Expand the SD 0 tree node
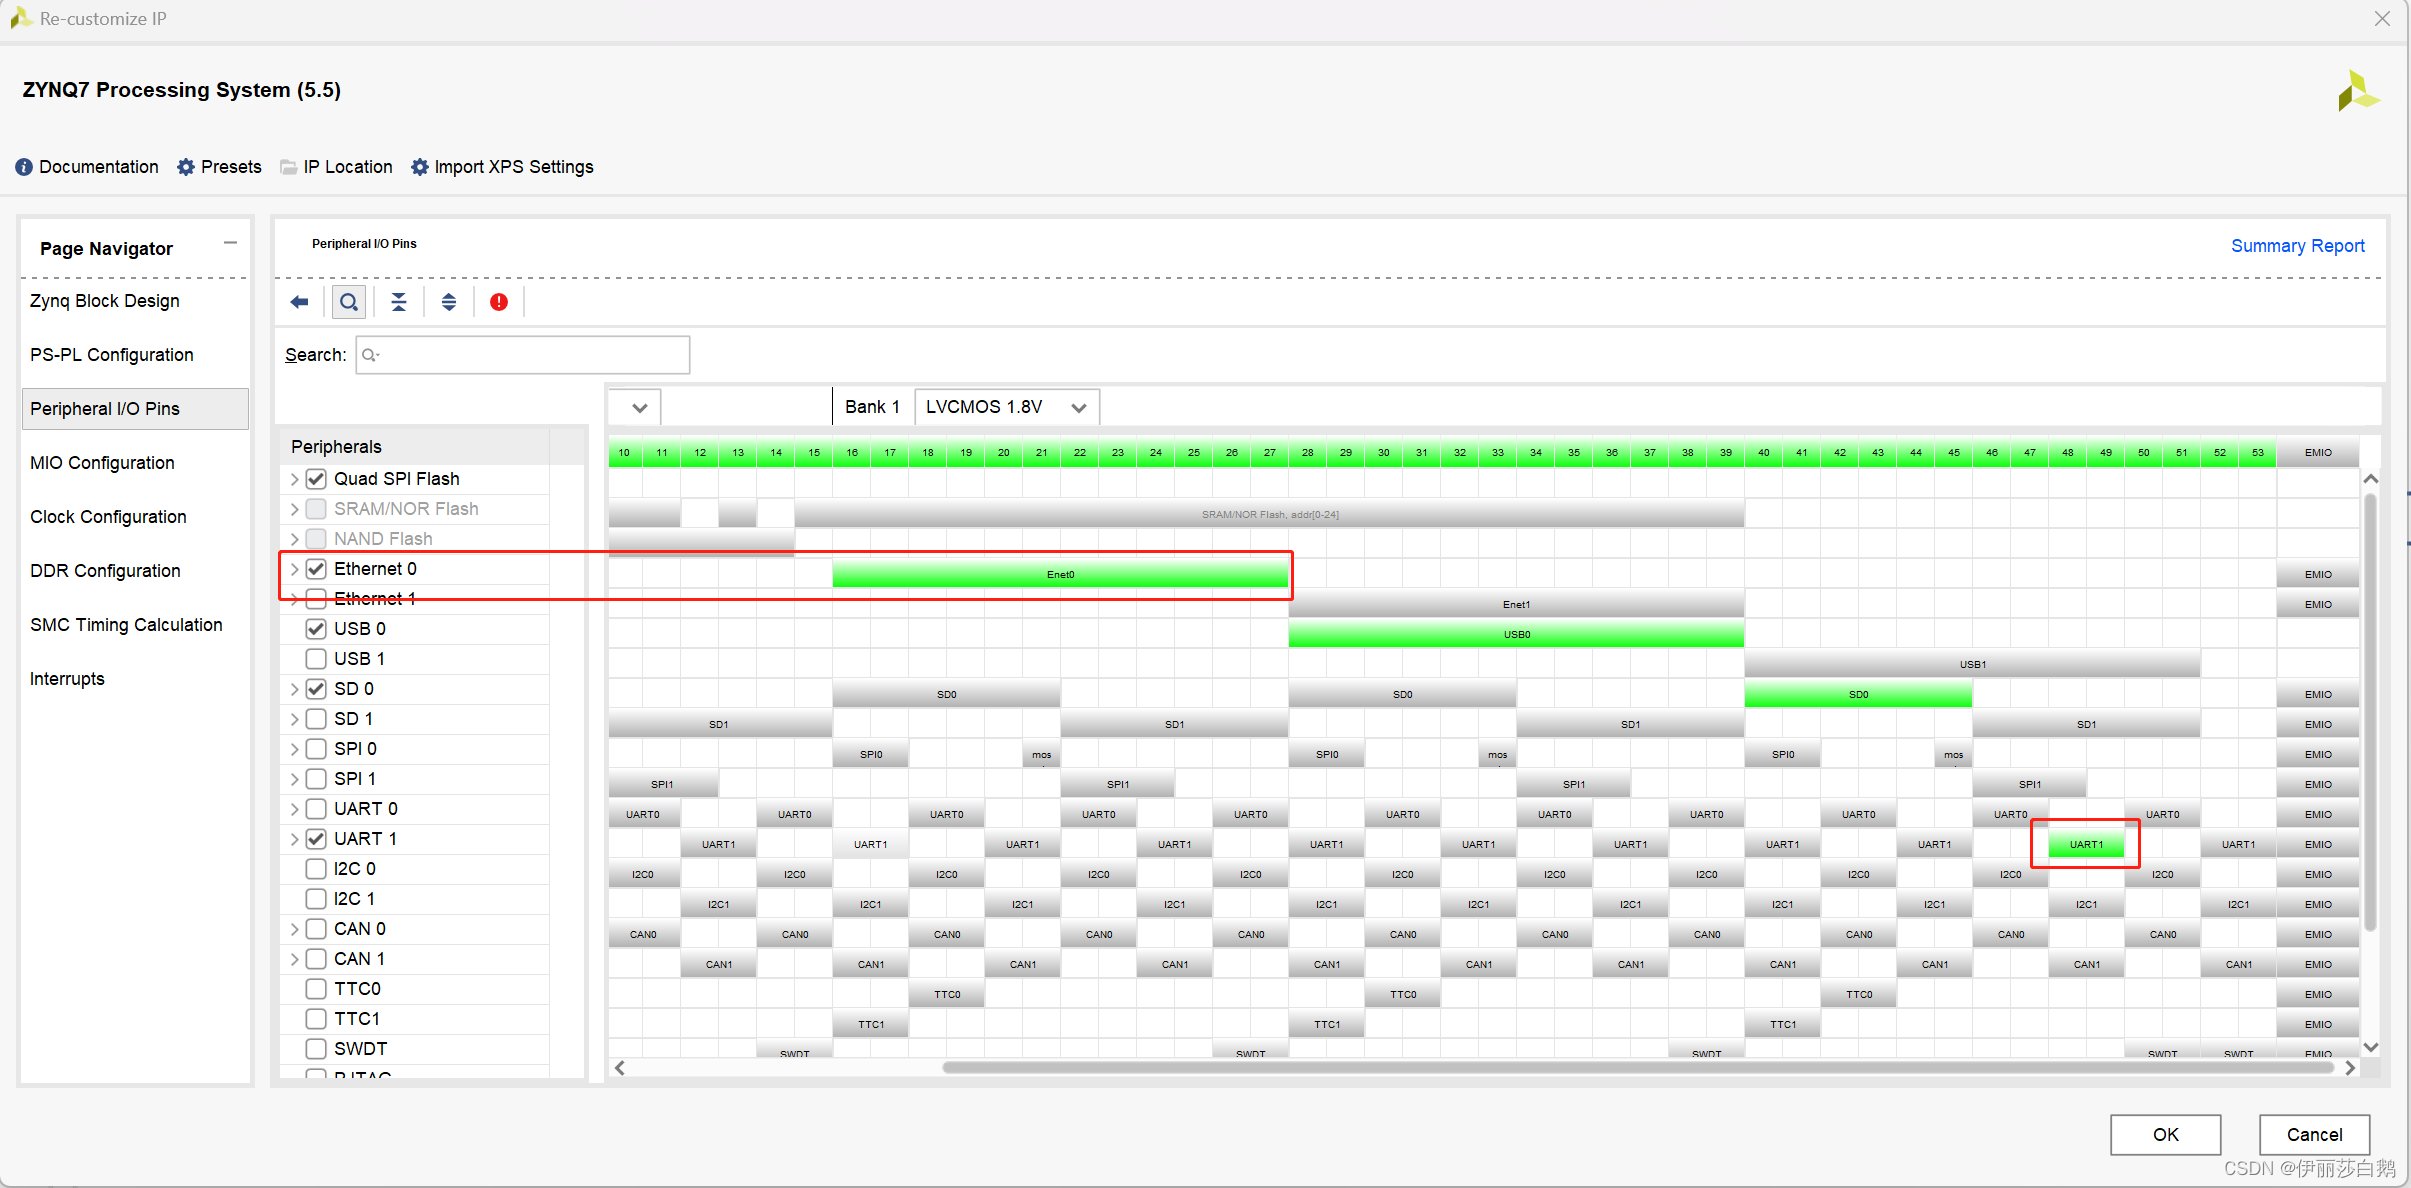Screen dimensions: 2411x1188 294,689
